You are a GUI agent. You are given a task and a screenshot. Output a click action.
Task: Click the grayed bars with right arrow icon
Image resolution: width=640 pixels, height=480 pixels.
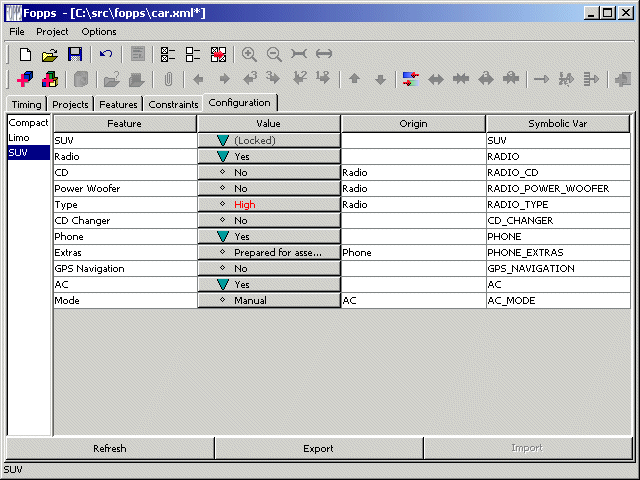(591, 79)
